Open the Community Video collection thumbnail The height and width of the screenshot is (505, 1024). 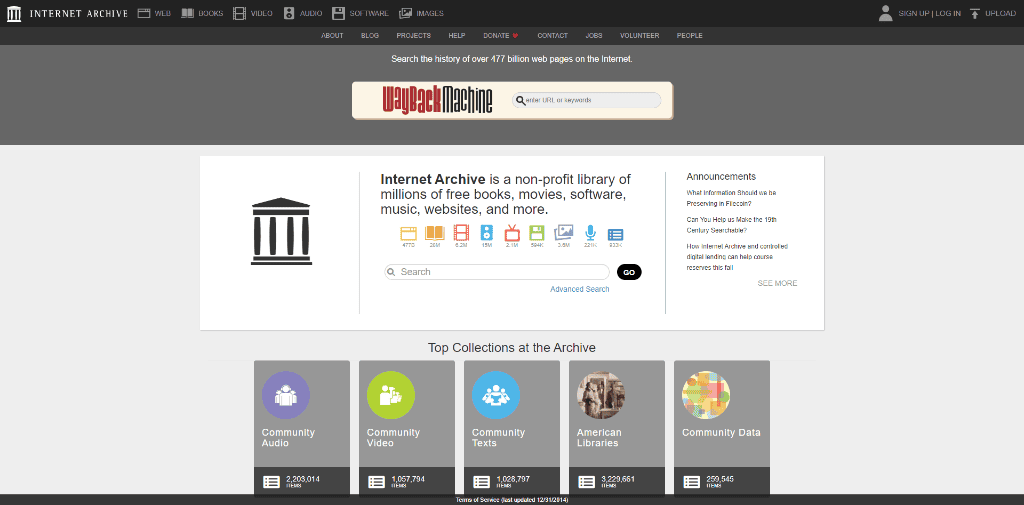tap(391, 395)
